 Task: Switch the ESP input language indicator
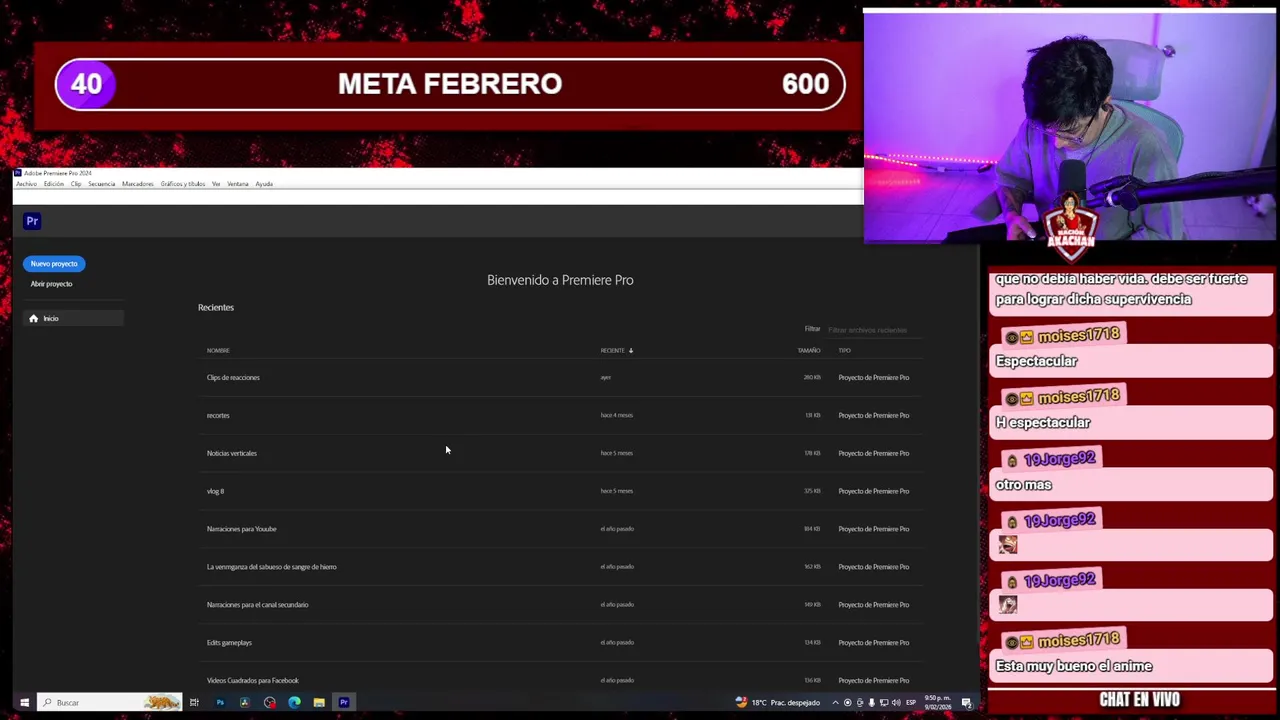pos(911,703)
